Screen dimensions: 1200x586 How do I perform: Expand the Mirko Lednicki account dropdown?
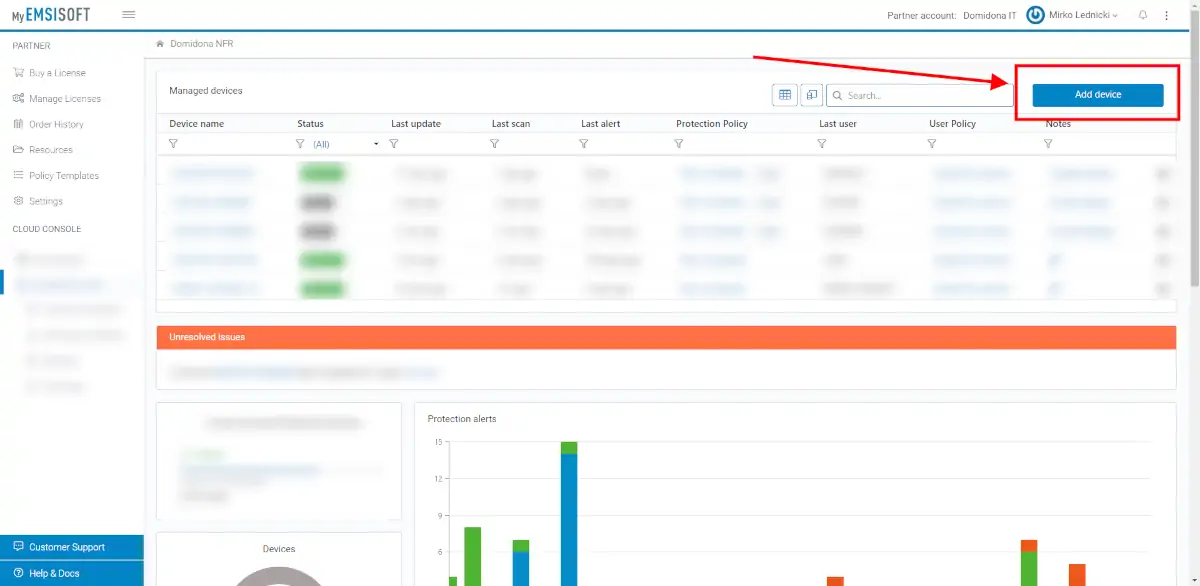(1083, 15)
